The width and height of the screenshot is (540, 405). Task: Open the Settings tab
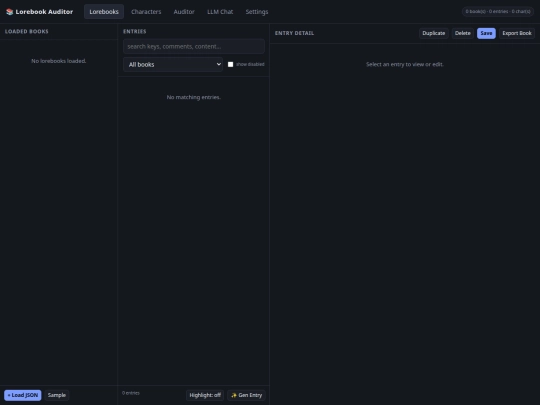[257, 12]
